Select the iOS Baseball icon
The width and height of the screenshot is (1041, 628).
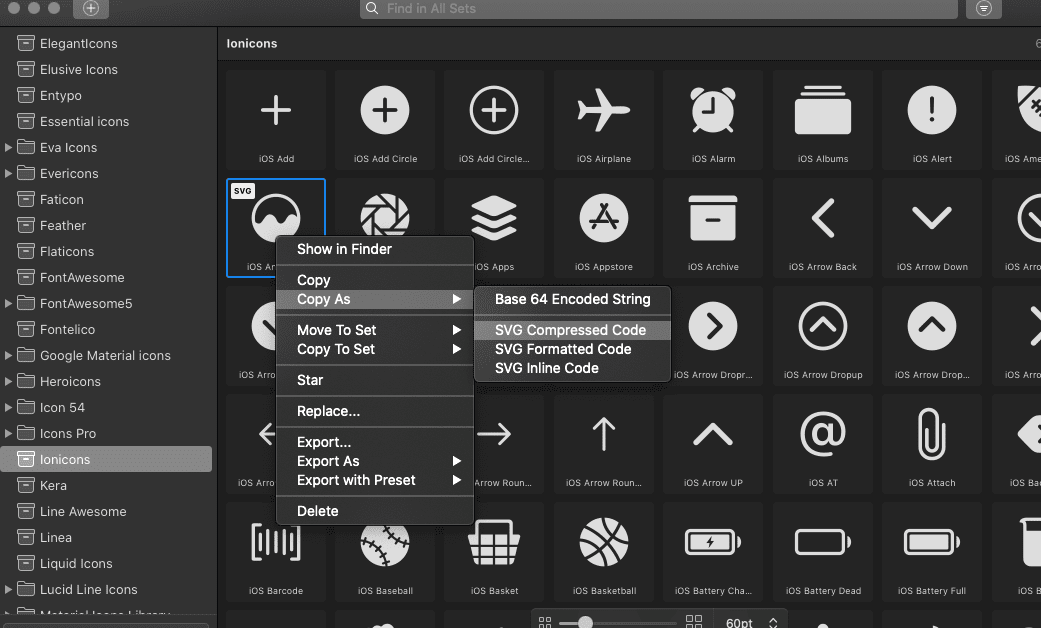coord(385,552)
